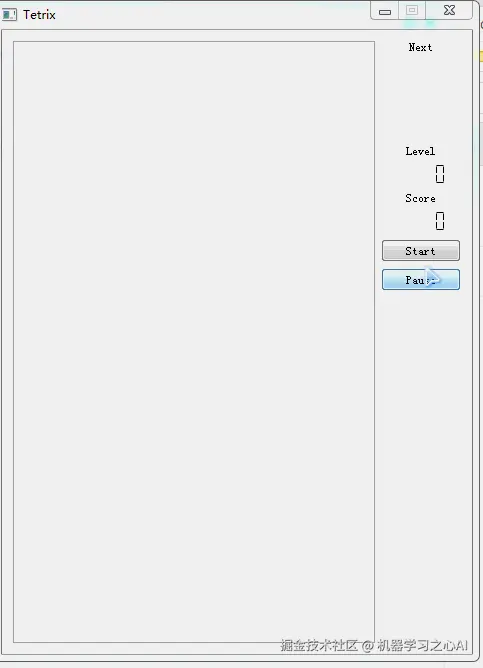Screen dimensions: 483x668
Task: Click empty title bar area beside Tetrix title
Action: 213,15
